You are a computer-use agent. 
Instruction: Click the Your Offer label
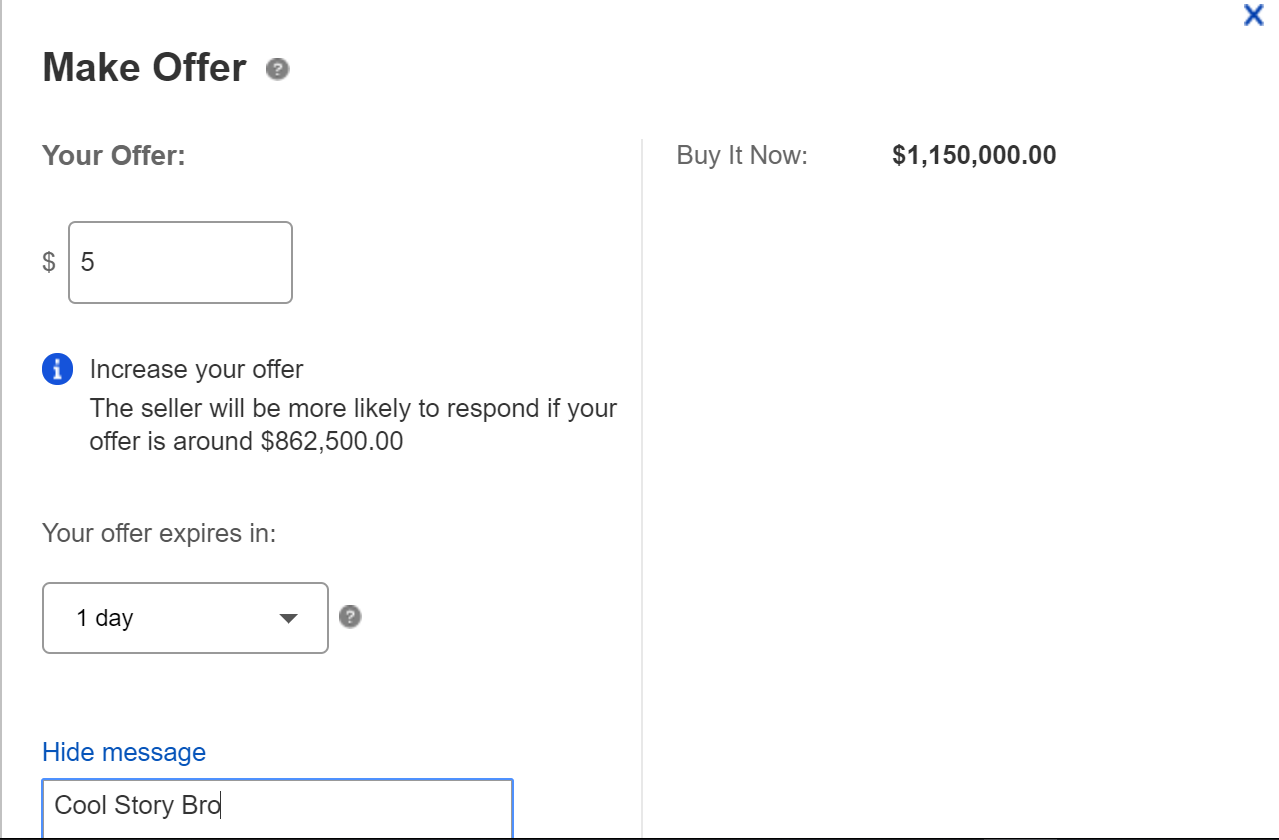click(114, 156)
